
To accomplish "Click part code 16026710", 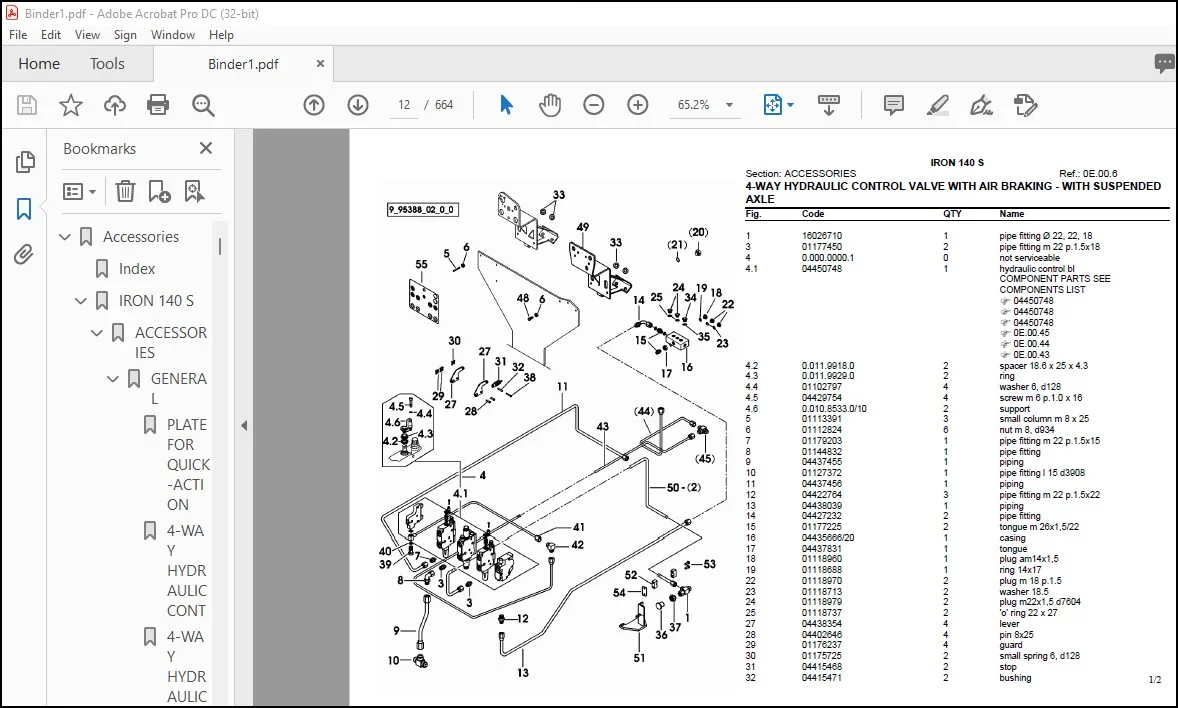I will coord(822,236).
